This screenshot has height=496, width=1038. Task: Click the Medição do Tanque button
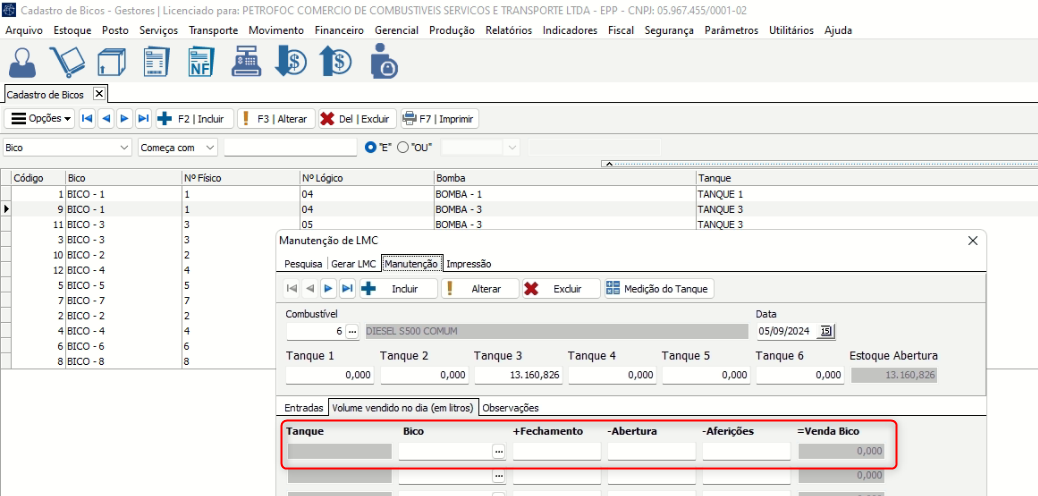659,289
